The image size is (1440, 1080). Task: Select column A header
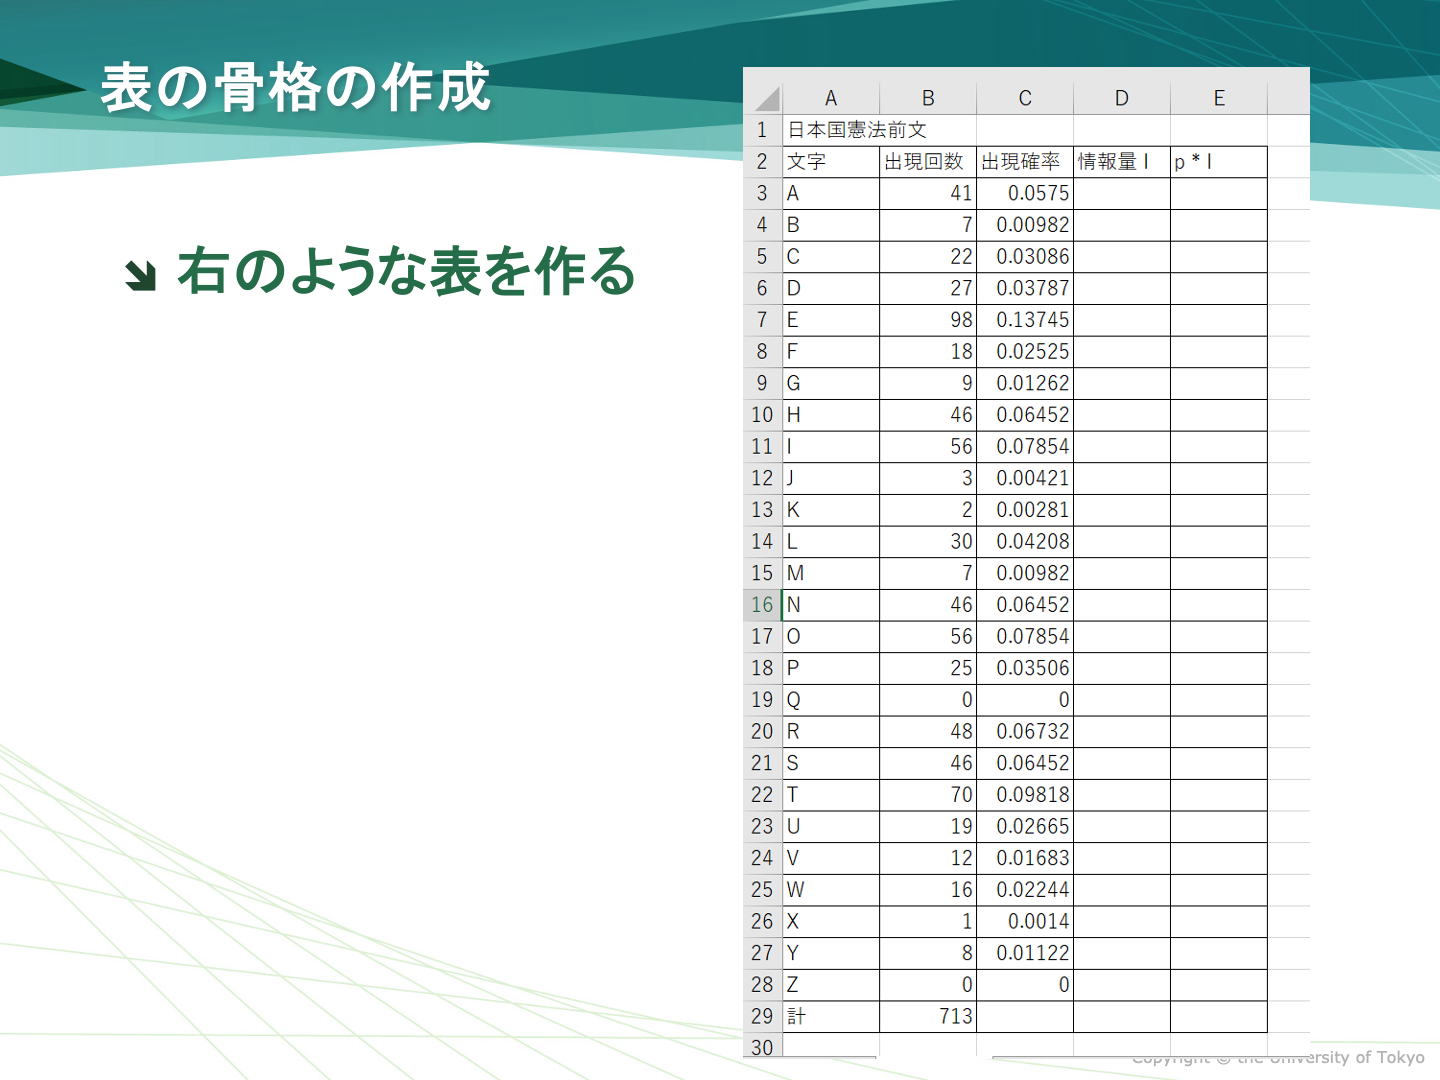tap(831, 98)
